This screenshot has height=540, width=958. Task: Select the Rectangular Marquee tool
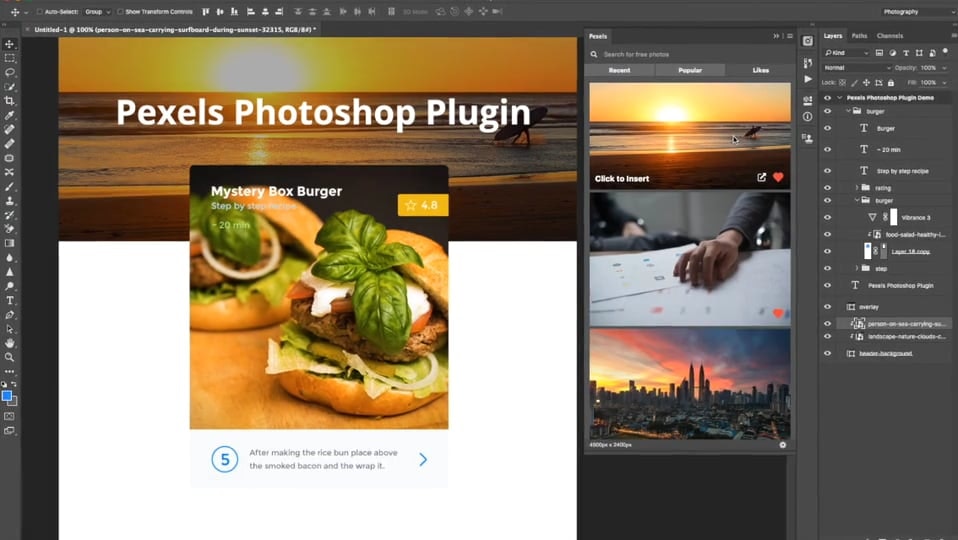(x=10, y=58)
